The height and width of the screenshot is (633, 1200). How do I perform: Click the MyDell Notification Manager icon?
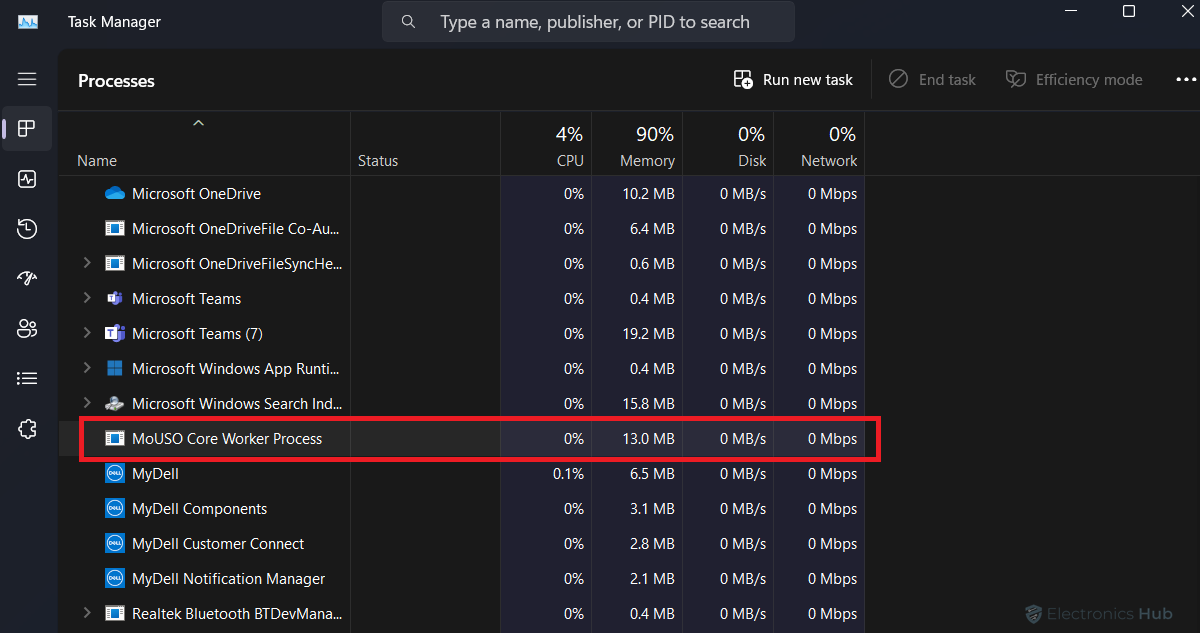click(115, 578)
